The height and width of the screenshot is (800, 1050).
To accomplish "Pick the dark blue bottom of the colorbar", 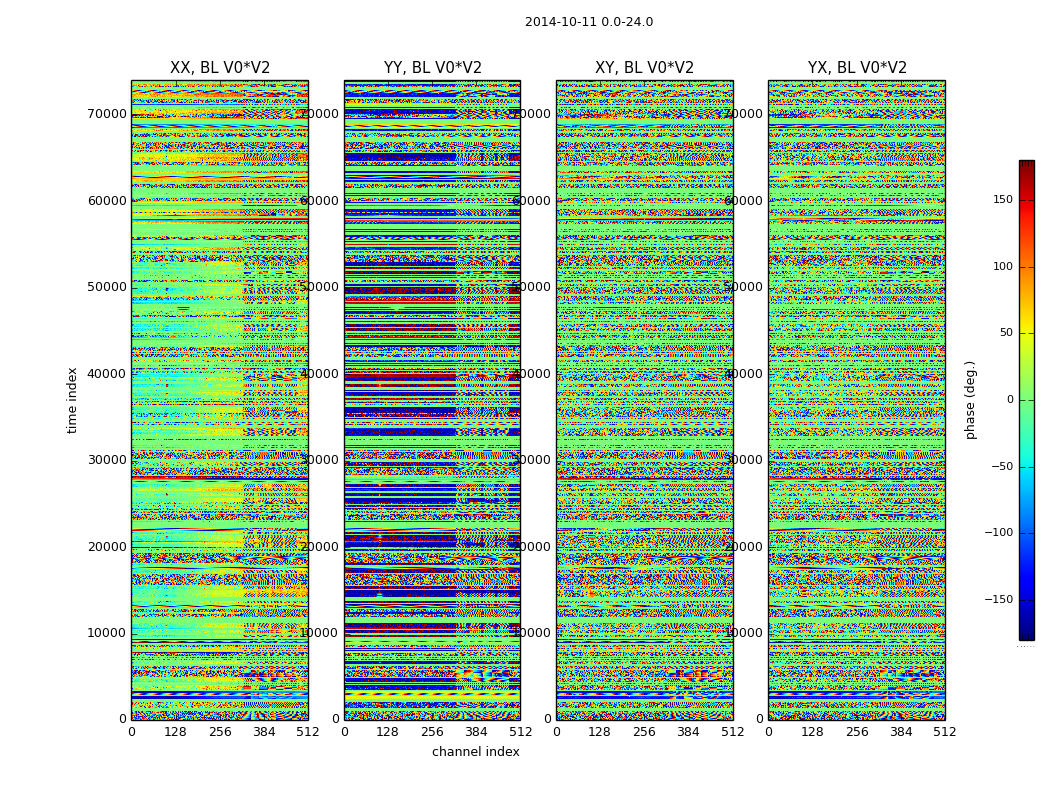I will coord(1026,633).
